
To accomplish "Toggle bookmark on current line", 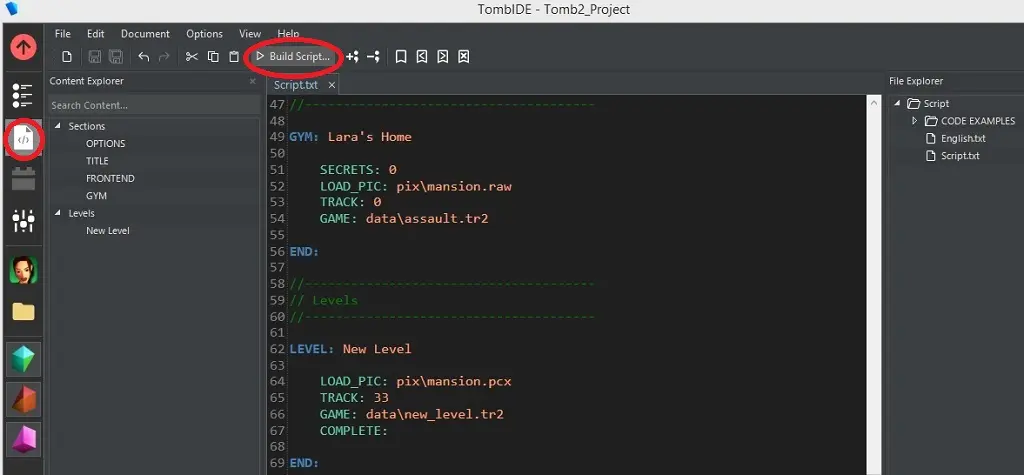I will (400, 57).
